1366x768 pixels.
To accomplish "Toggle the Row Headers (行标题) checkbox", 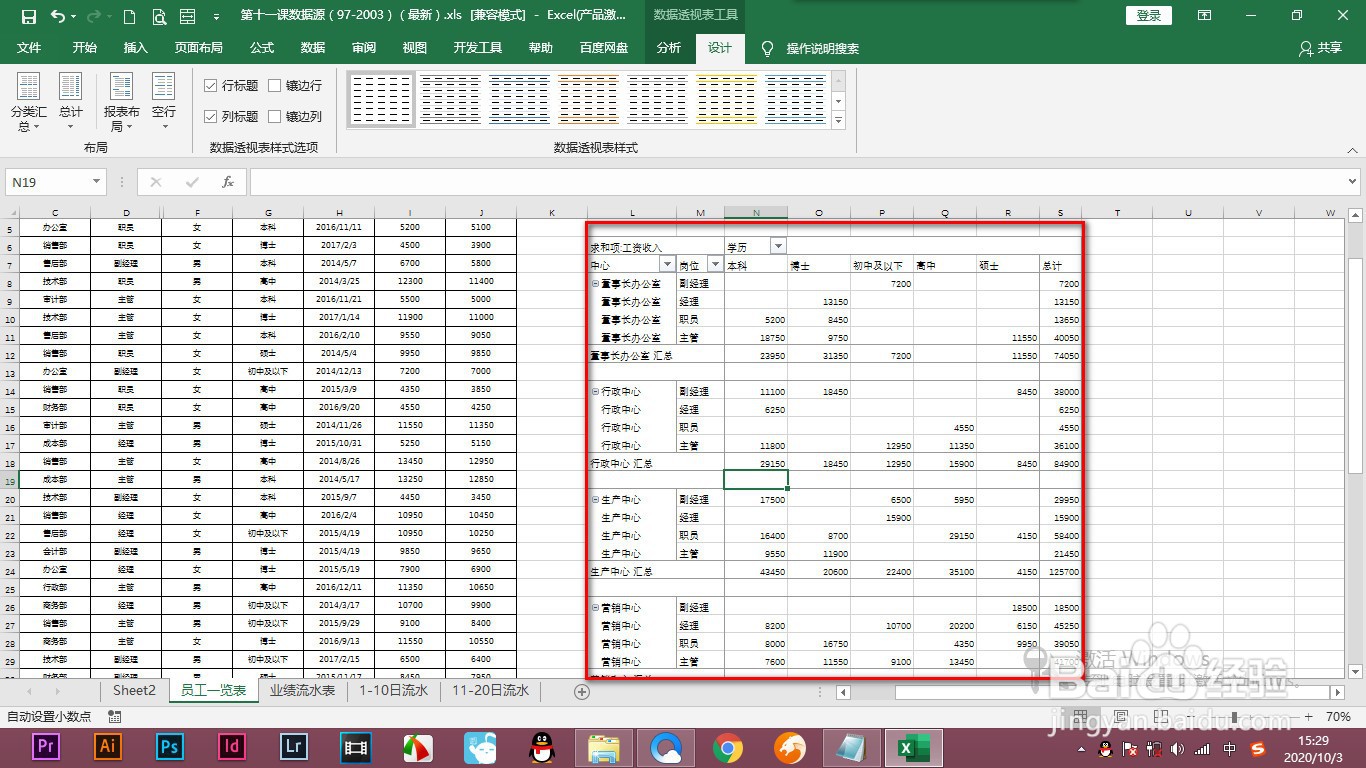I will (x=211, y=86).
